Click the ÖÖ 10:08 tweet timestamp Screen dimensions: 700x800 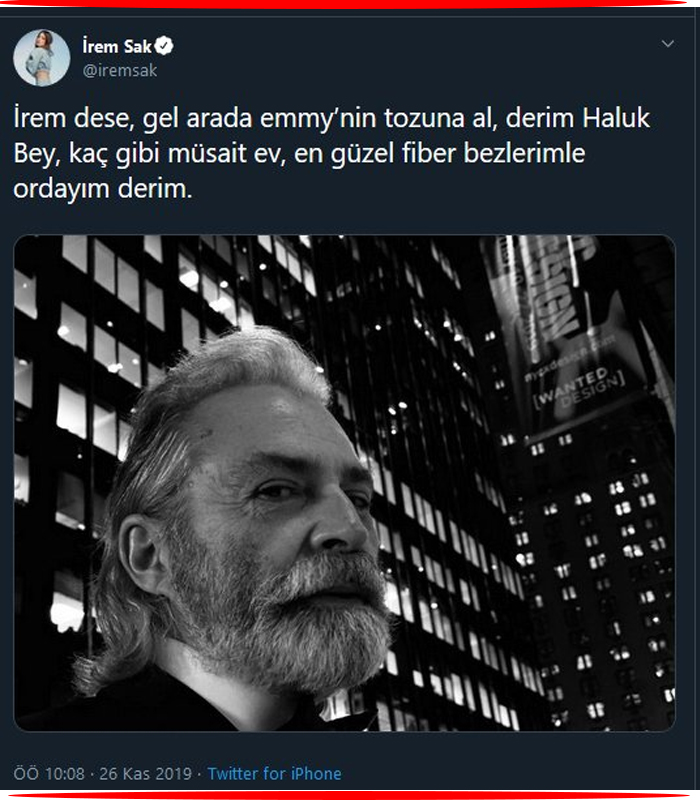click(49, 773)
